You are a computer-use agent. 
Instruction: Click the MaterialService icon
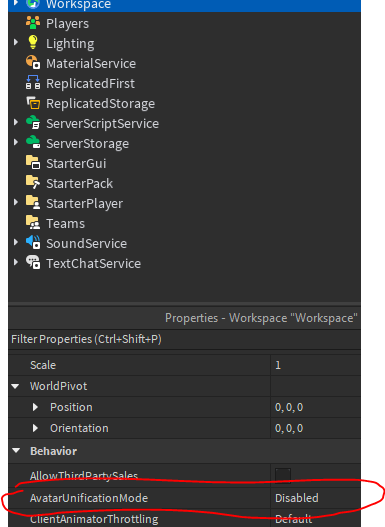point(33,63)
